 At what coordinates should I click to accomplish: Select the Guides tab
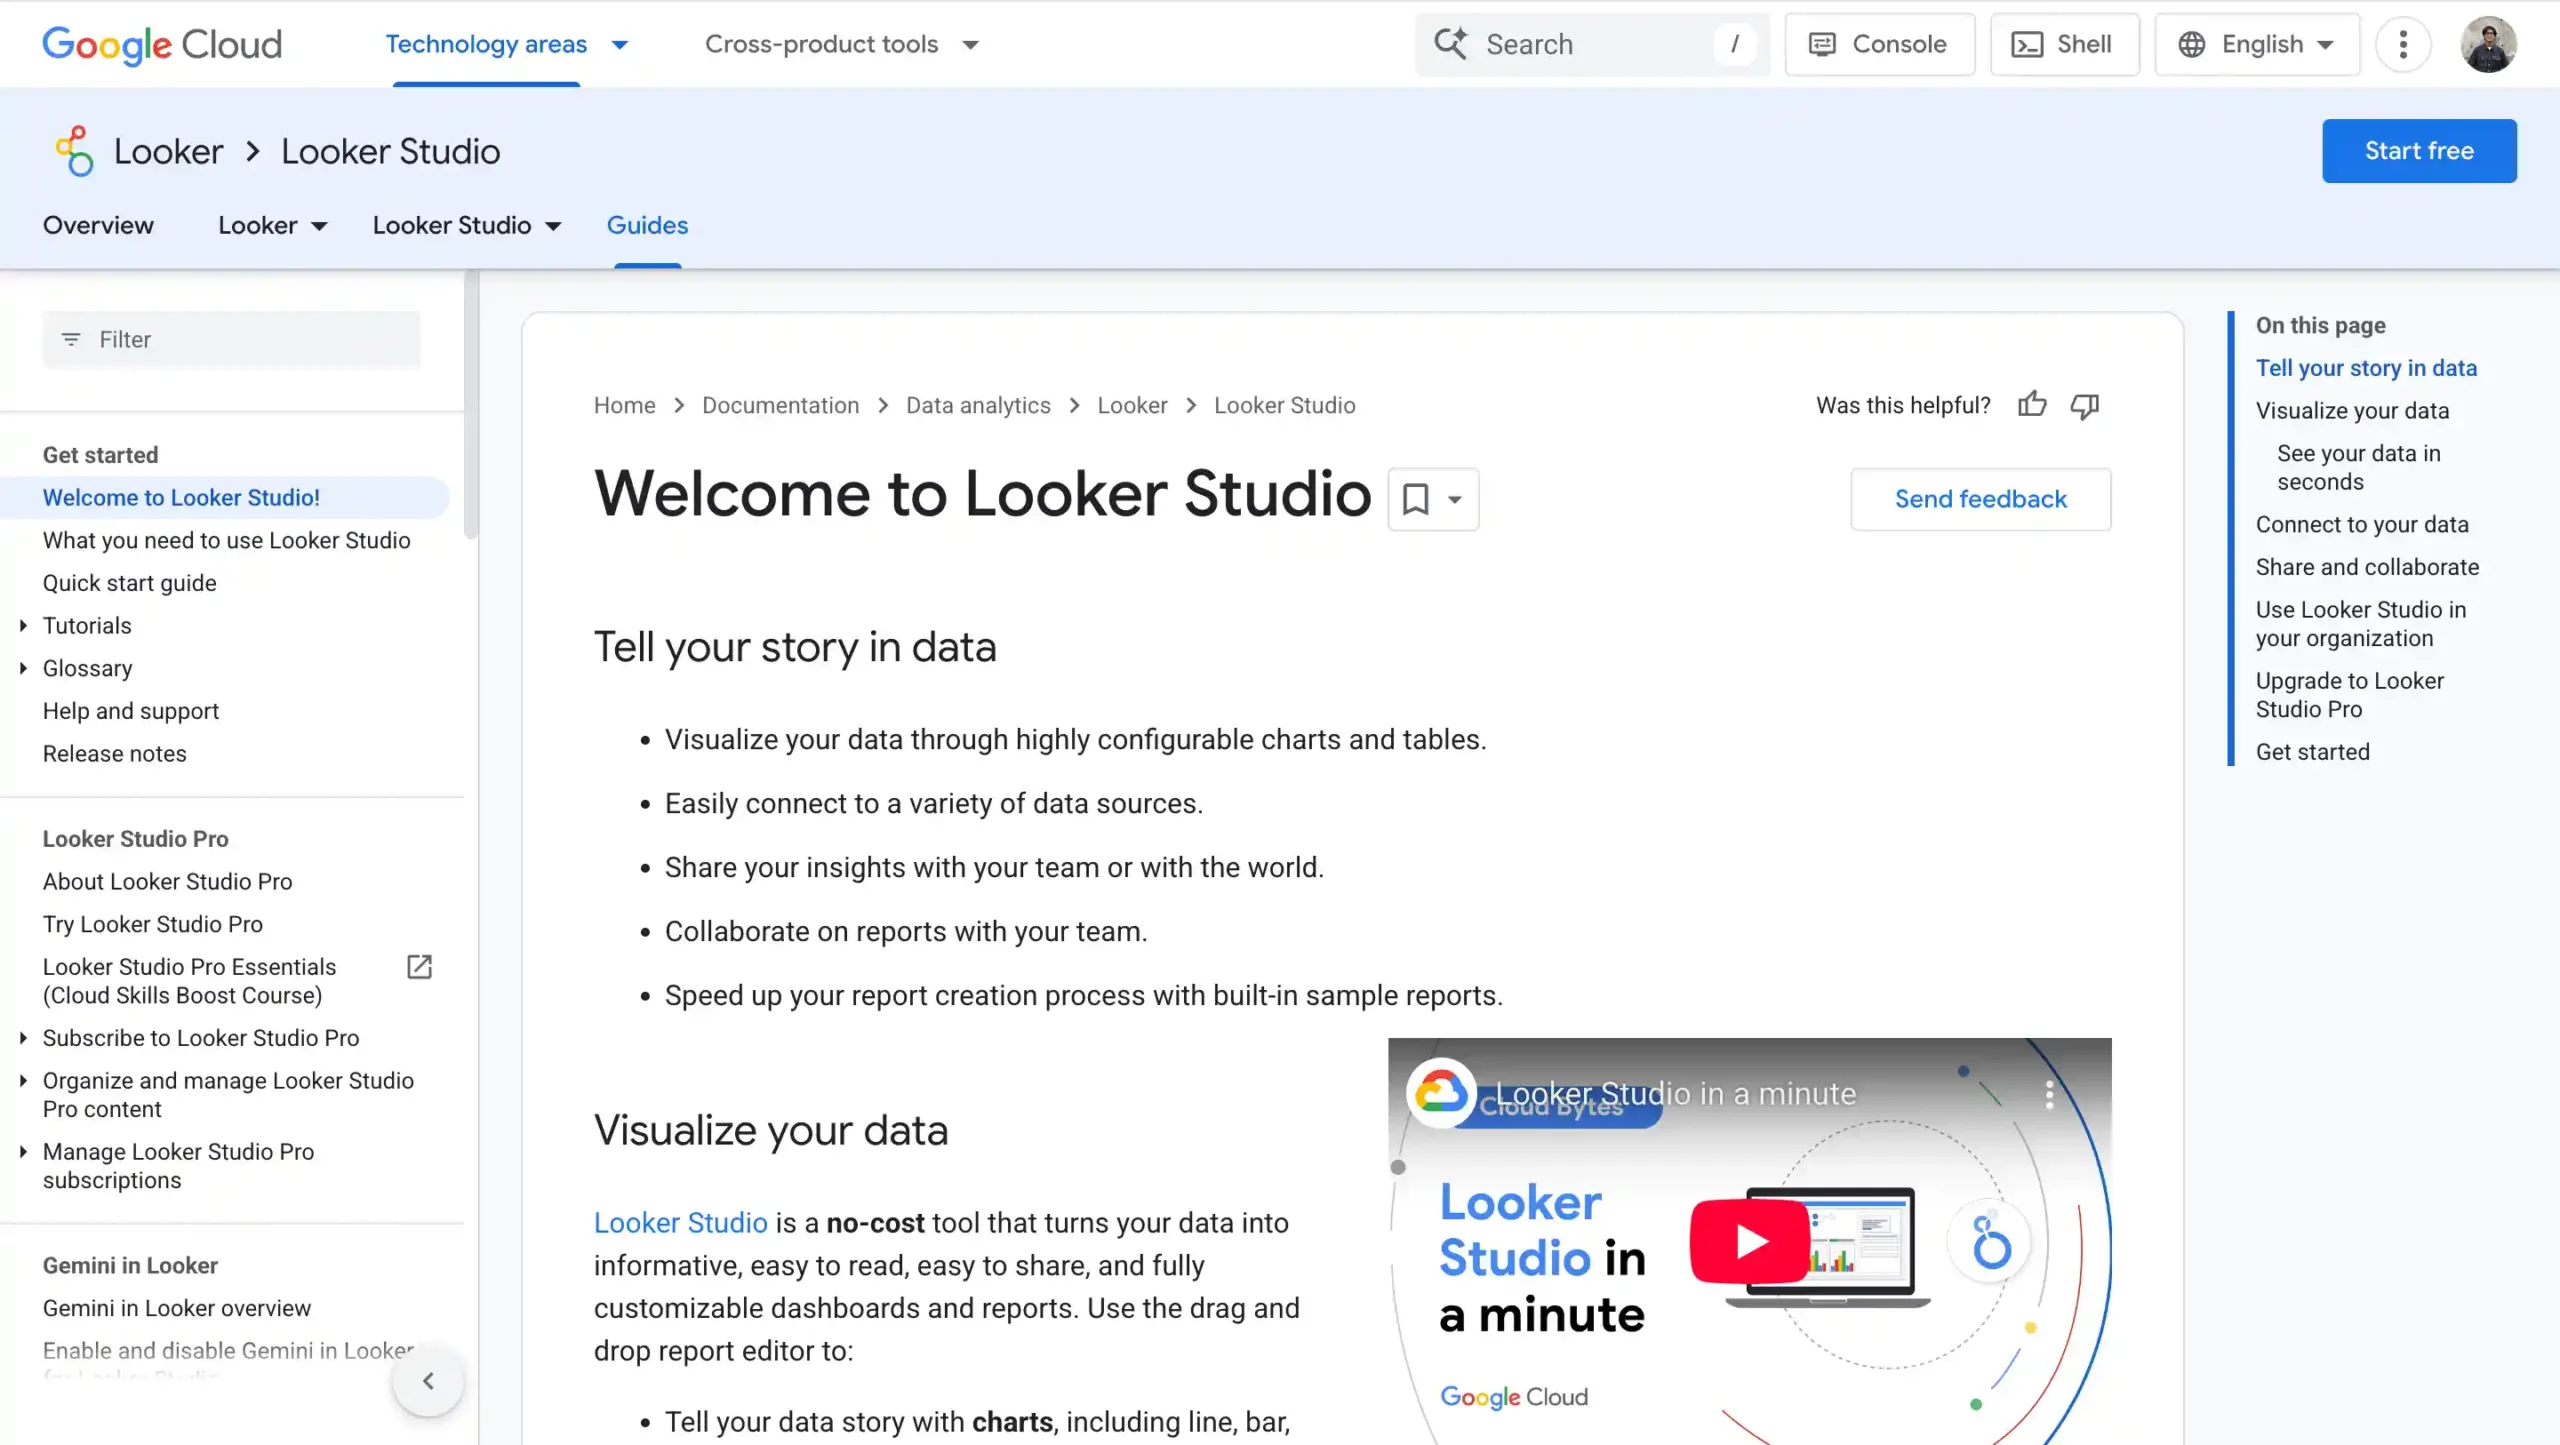pos(647,225)
